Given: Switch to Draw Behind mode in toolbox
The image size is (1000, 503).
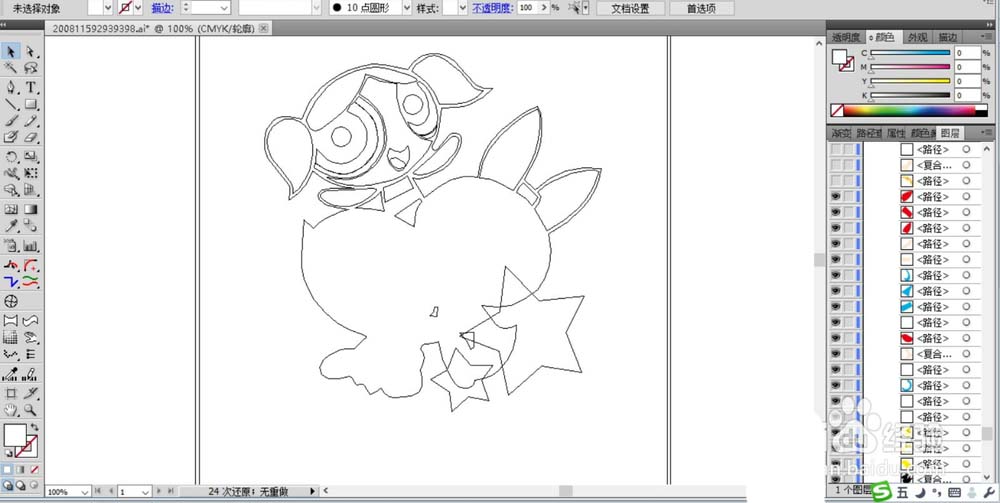Looking at the screenshot, I should point(20,485).
